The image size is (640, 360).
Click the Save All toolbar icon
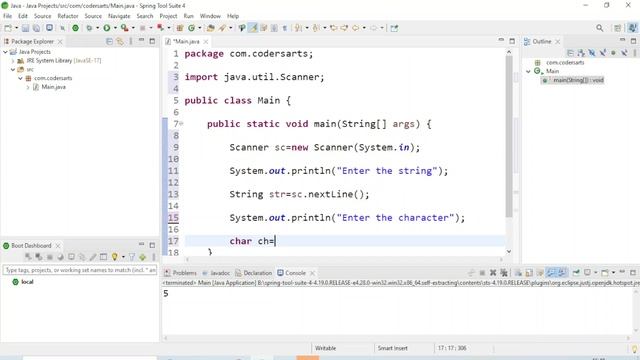36,28
